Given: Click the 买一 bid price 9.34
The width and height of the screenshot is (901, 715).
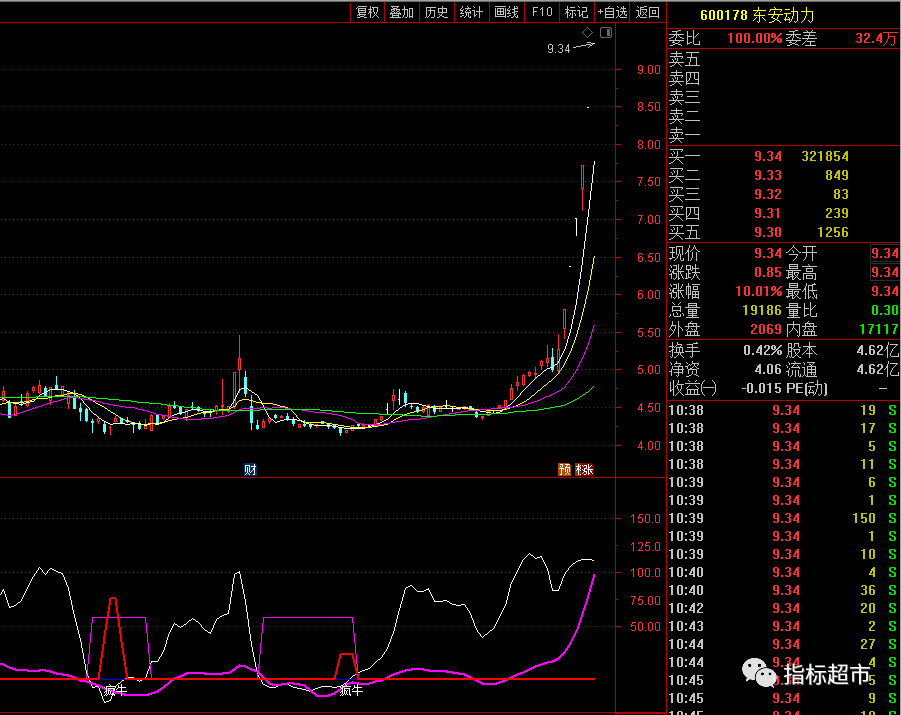Looking at the screenshot, I should pyautogui.click(x=768, y=157).
